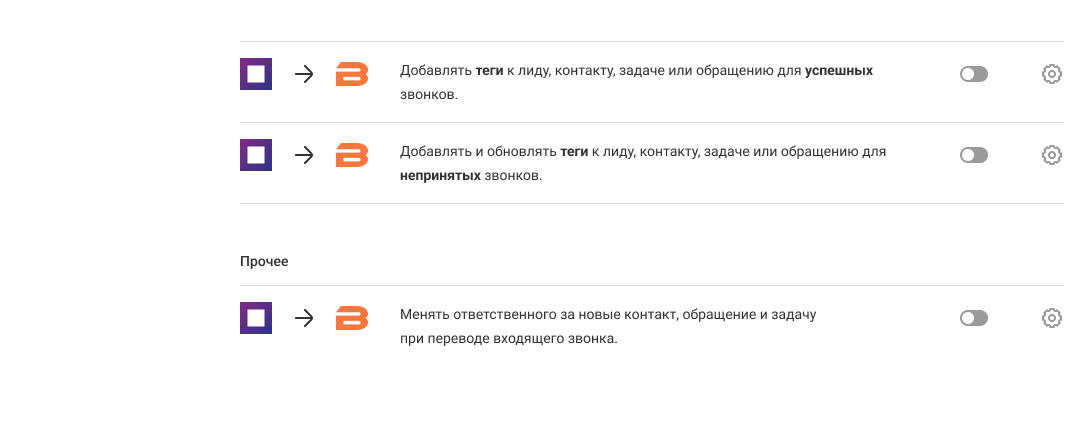
Task: Click arrow icon in responsible-change row
Action: [304, 318]
